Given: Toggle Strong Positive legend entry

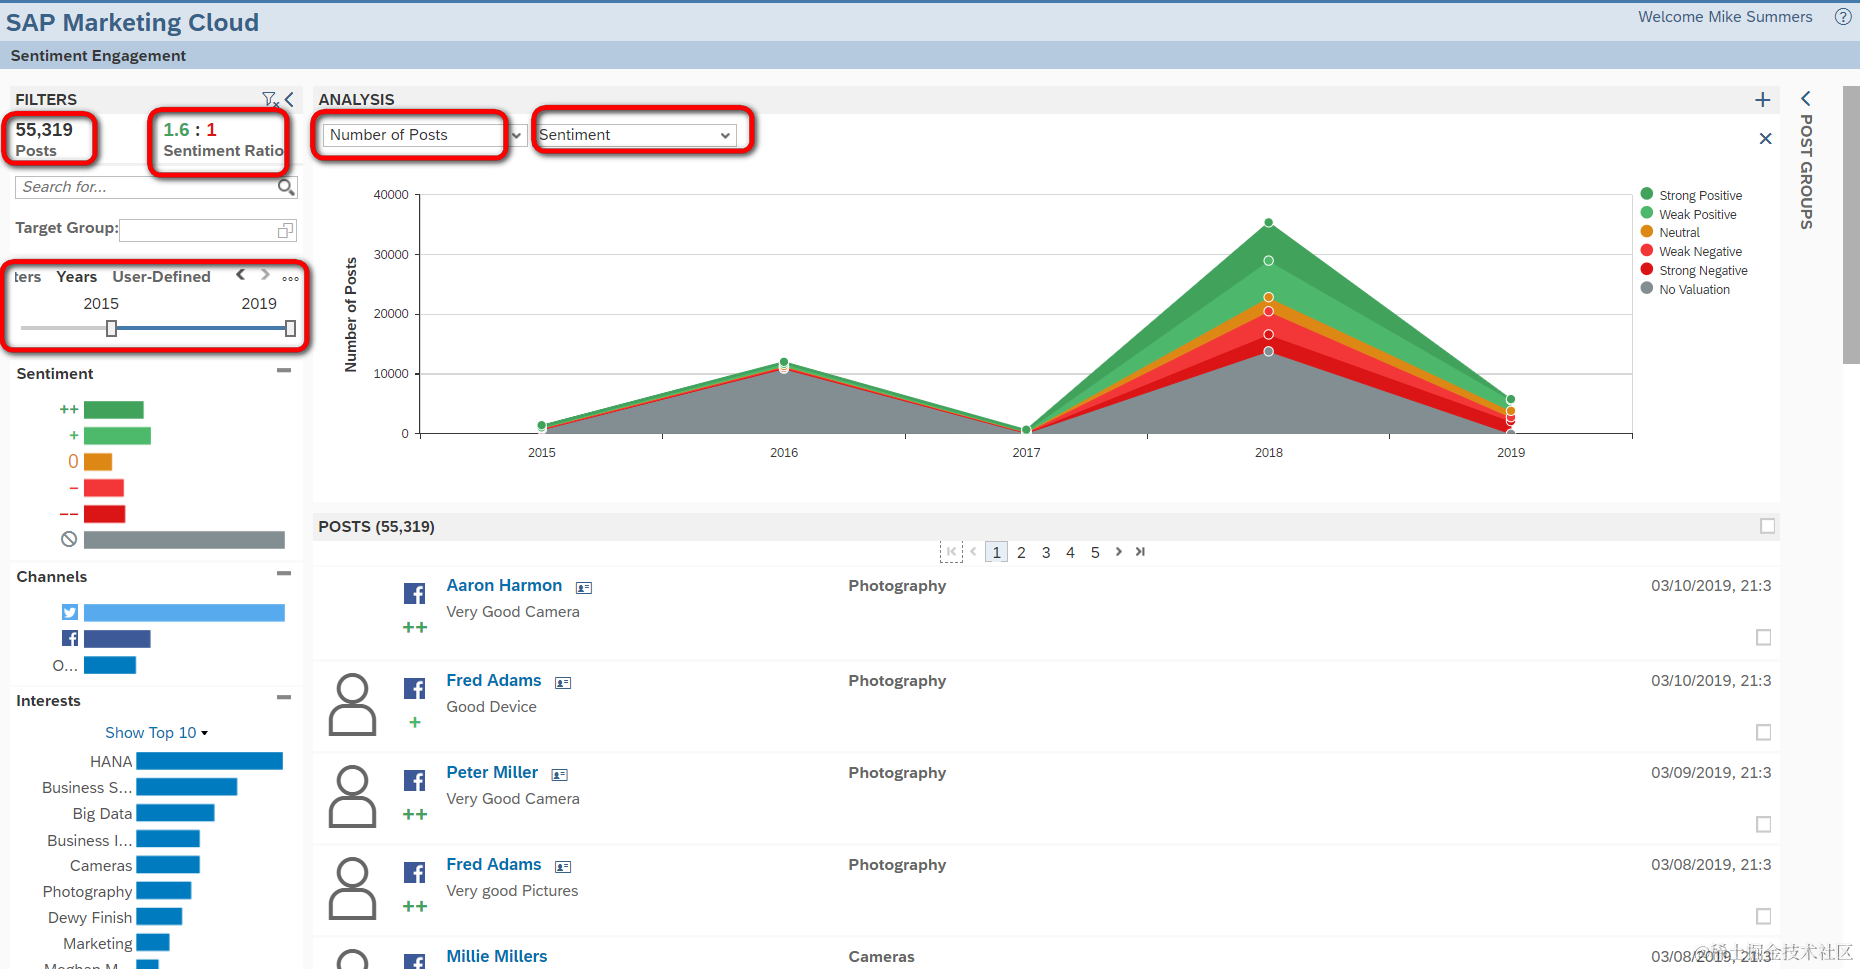Looking at the screenshot, I should tap(1691, 195).
